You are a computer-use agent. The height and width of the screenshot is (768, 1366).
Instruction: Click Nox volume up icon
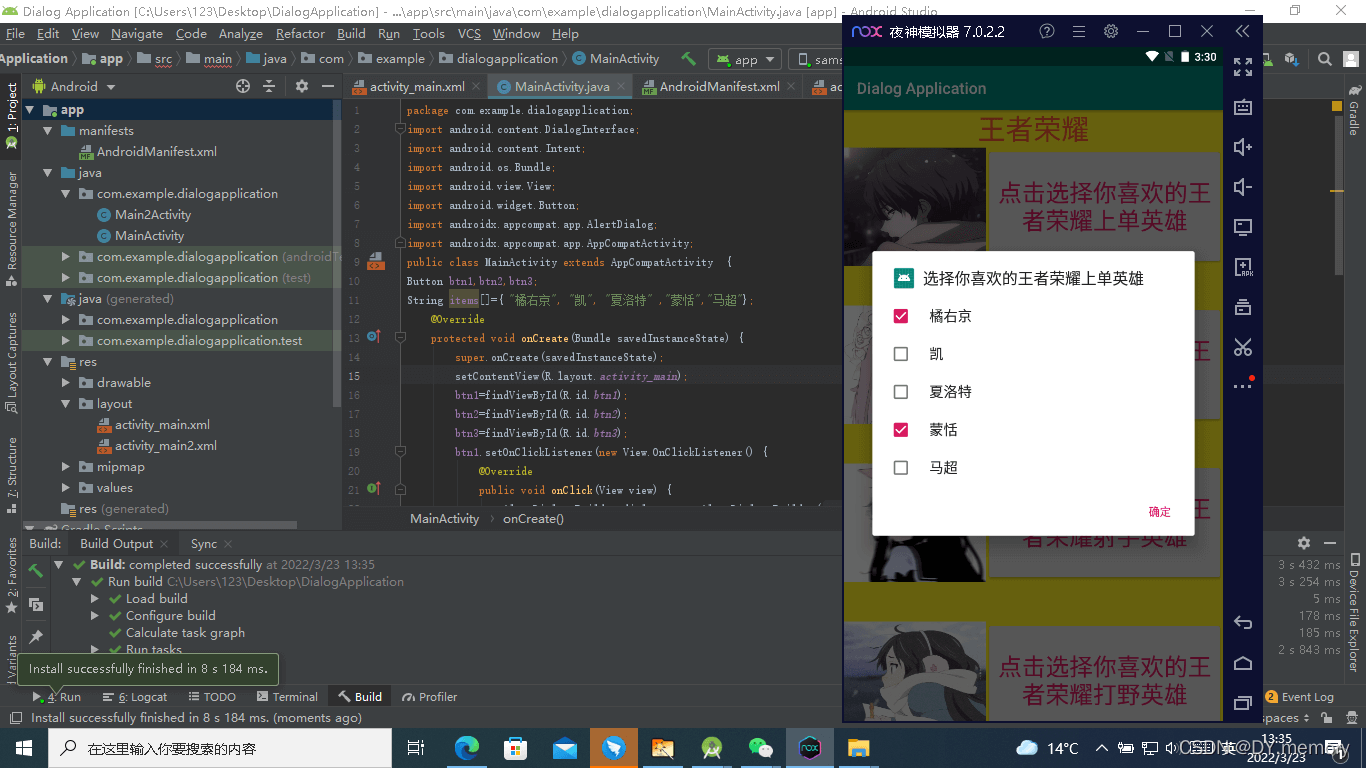click(x=1243, y=147)
